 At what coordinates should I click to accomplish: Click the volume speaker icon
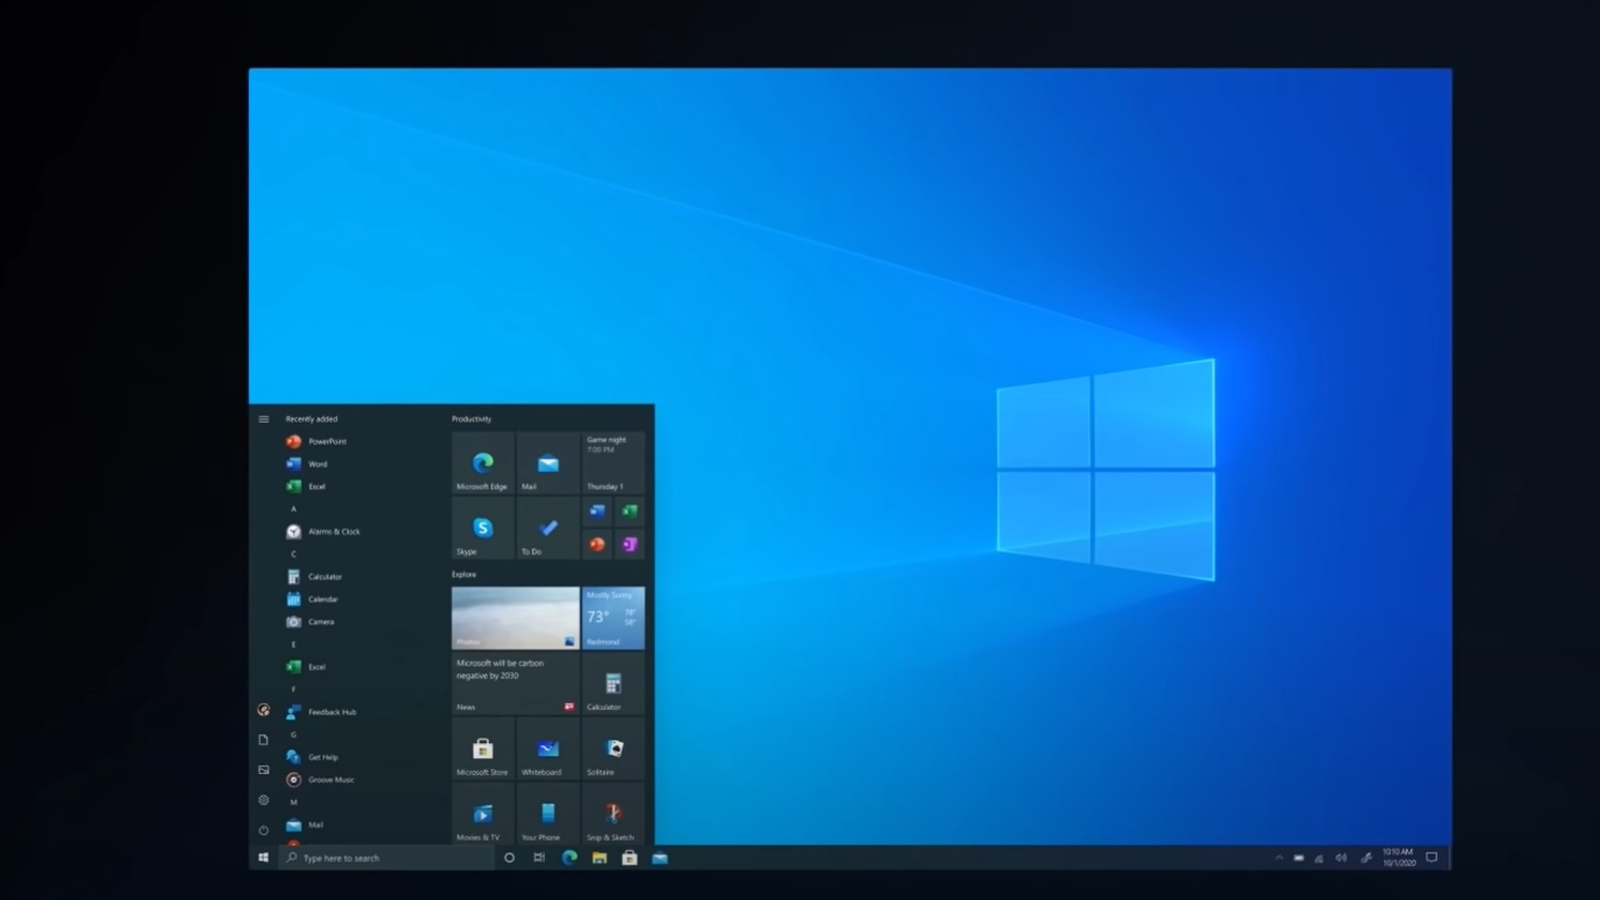click(x=1341, y=858)
